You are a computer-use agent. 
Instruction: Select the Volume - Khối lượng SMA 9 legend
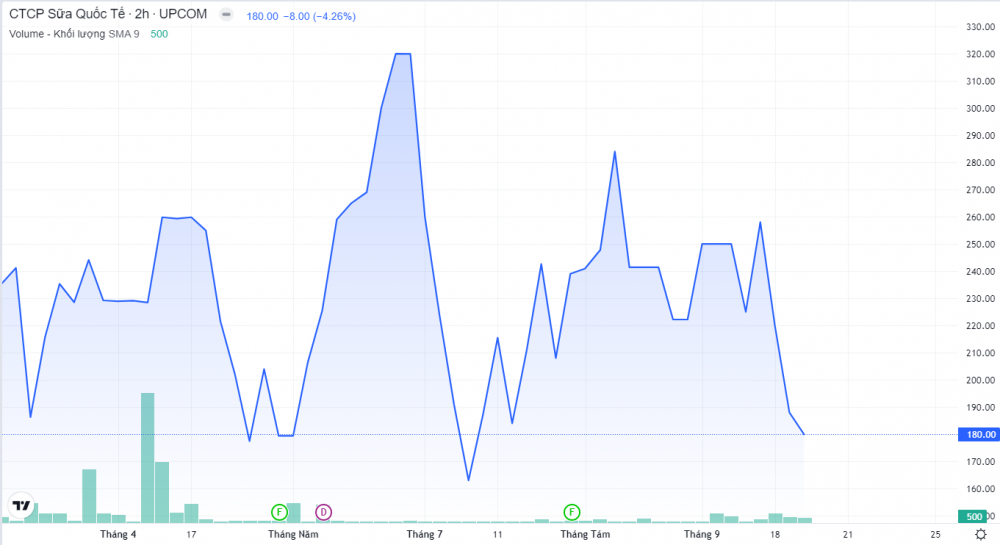(x=74, y=34)
